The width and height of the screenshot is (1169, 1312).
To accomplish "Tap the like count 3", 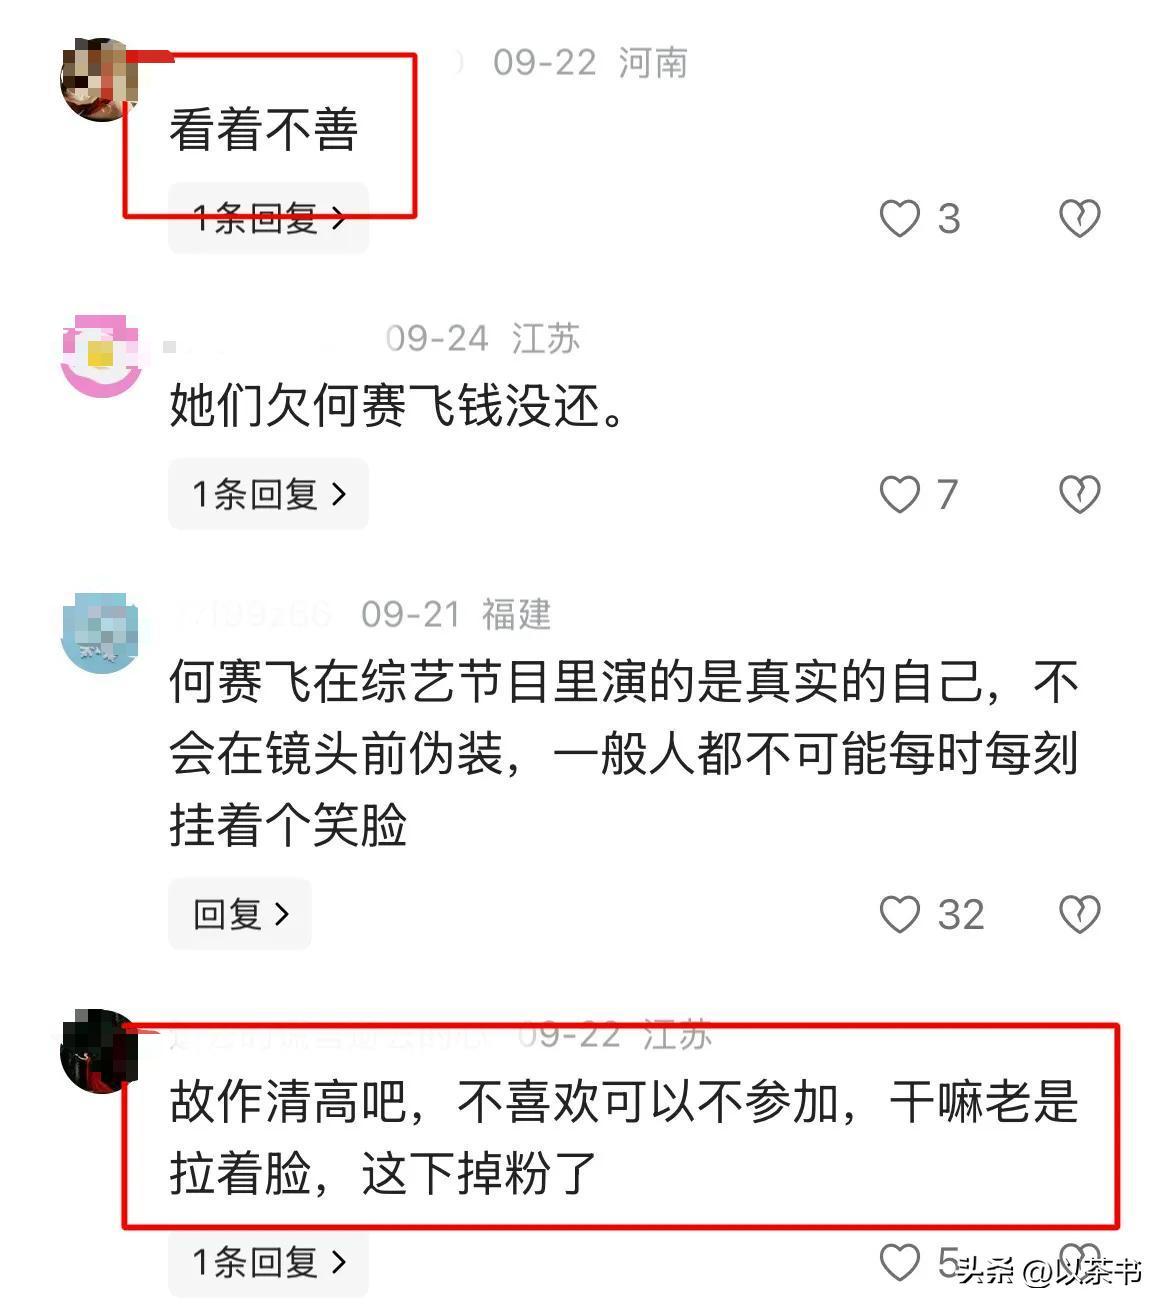I will click(x=949, y=219).
